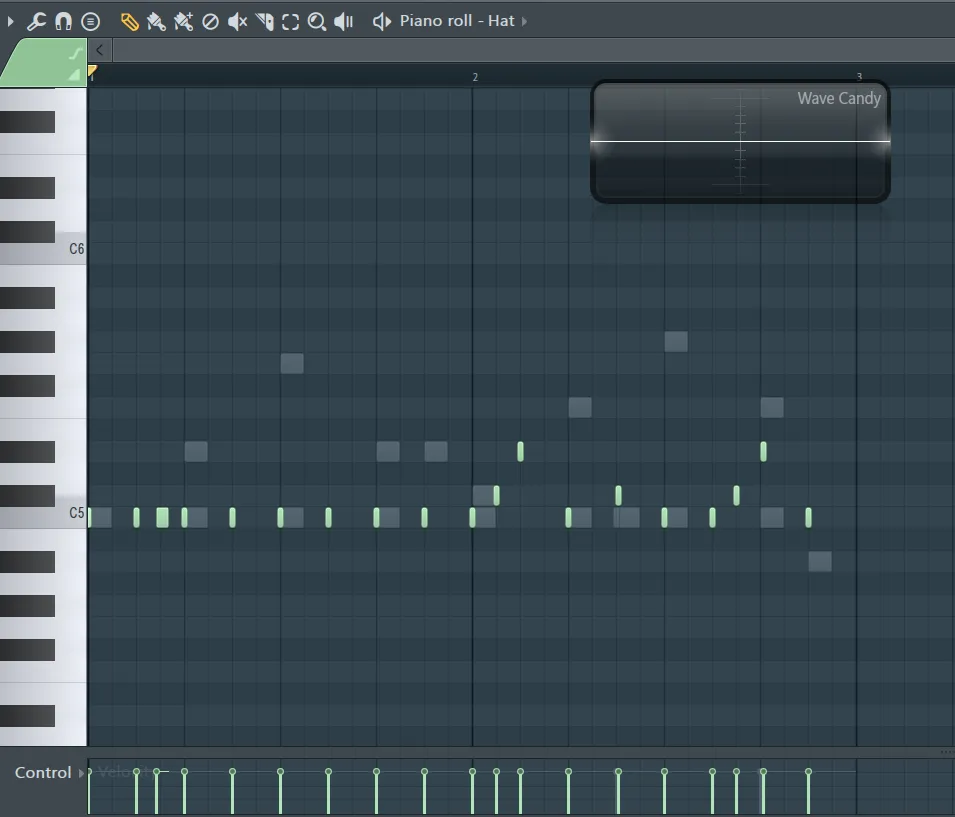This screenshot has width=955, height=817.
Task: Open the Piano roll - Hat channel selector
Action: [457, 21]
